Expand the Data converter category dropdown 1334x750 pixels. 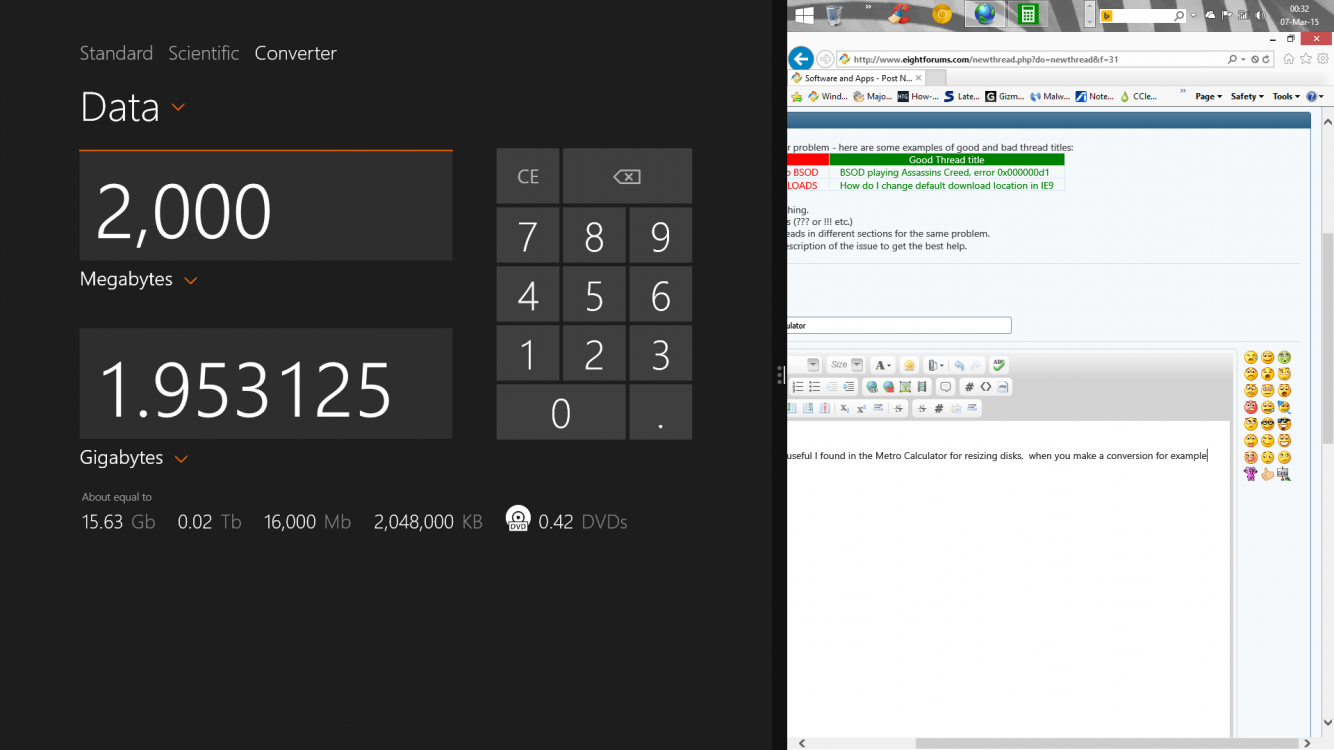click(x=177, y=110)
